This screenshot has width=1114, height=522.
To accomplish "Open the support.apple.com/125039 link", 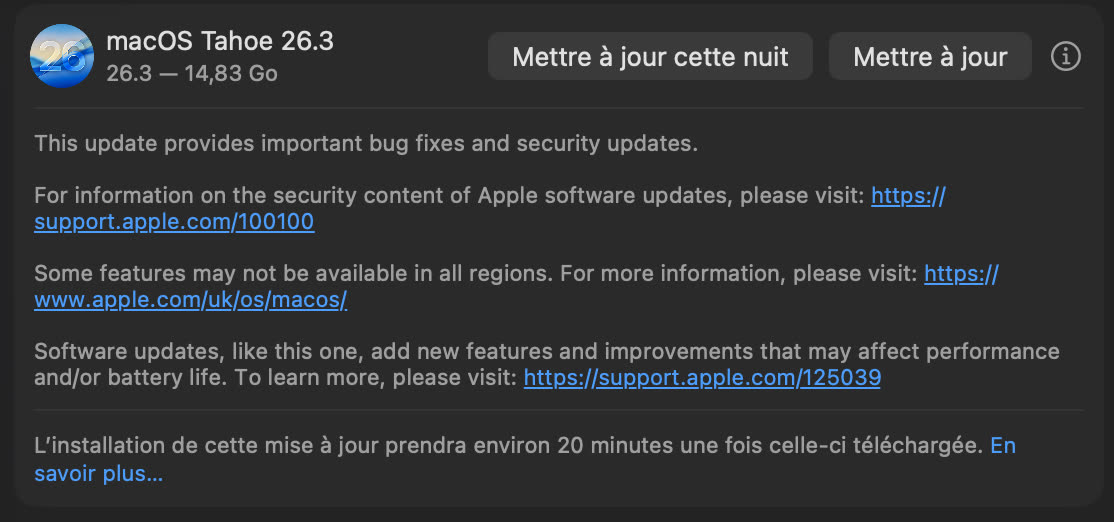I will click(702, 378).
